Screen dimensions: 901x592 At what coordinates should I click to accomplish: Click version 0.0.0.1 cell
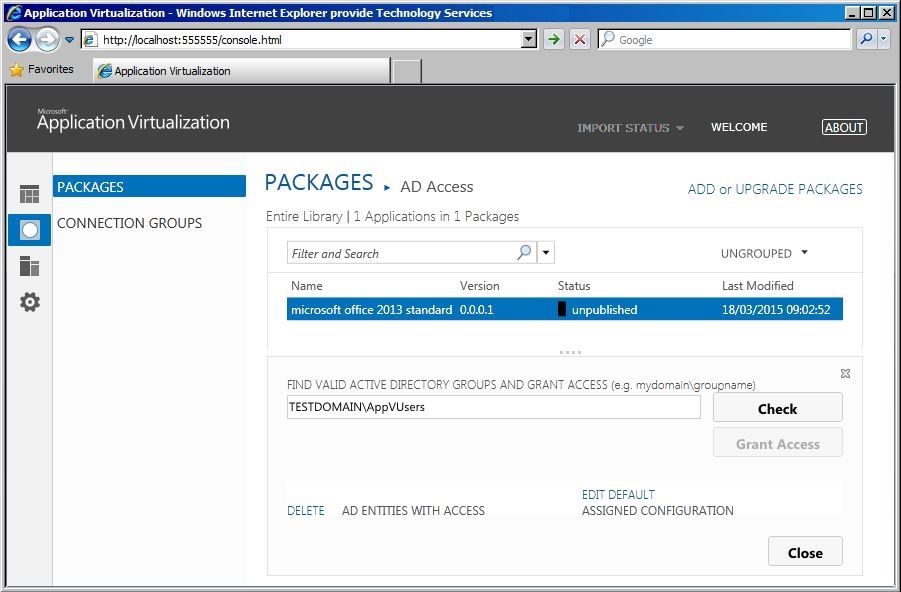[476, 309]
